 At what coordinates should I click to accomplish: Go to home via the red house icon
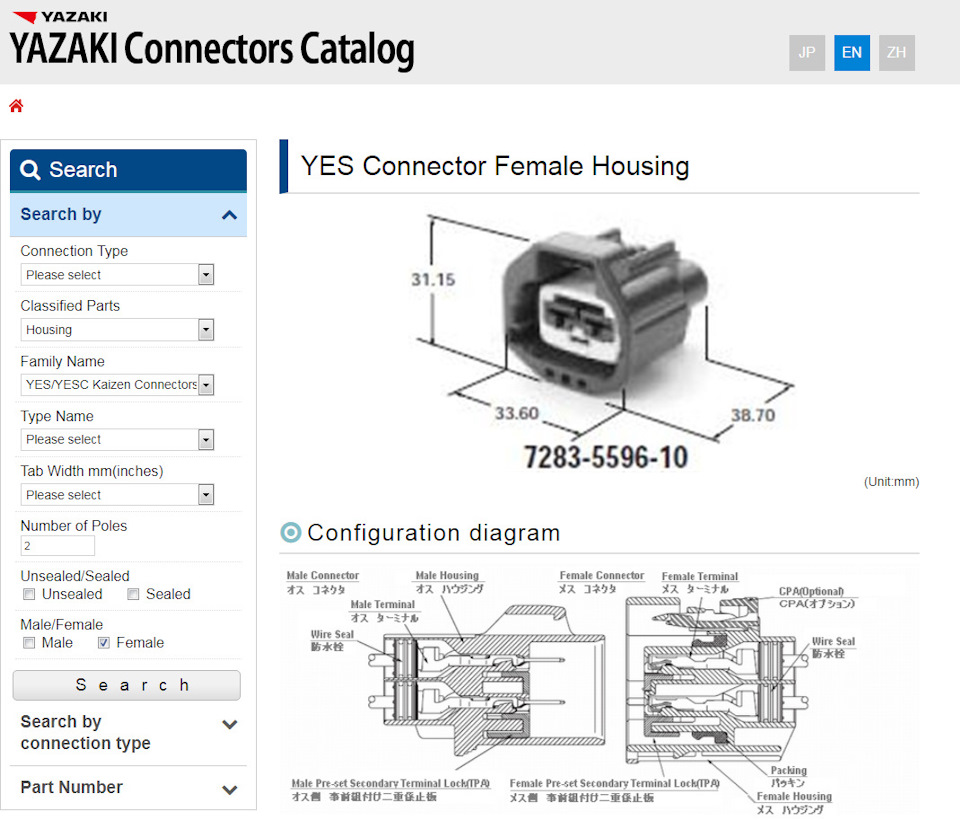tap(16, 106)
